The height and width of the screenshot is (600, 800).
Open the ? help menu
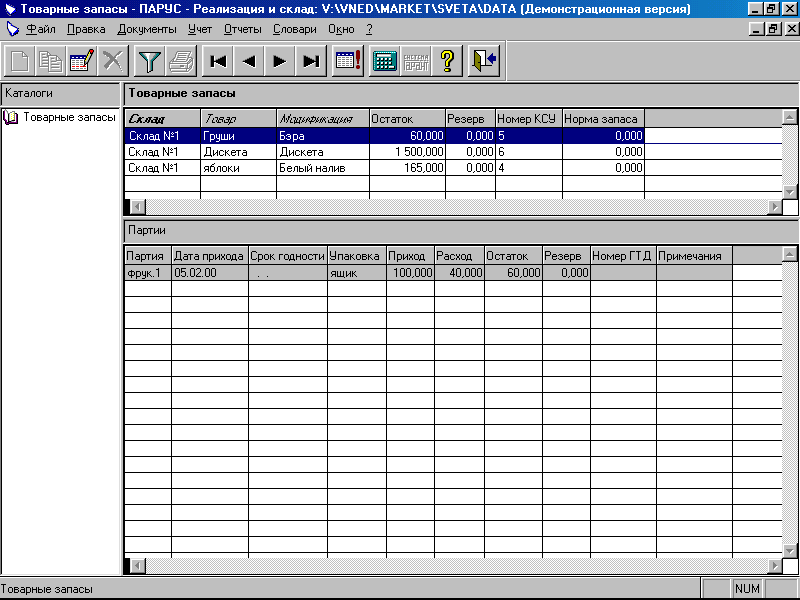click(369, 29)
